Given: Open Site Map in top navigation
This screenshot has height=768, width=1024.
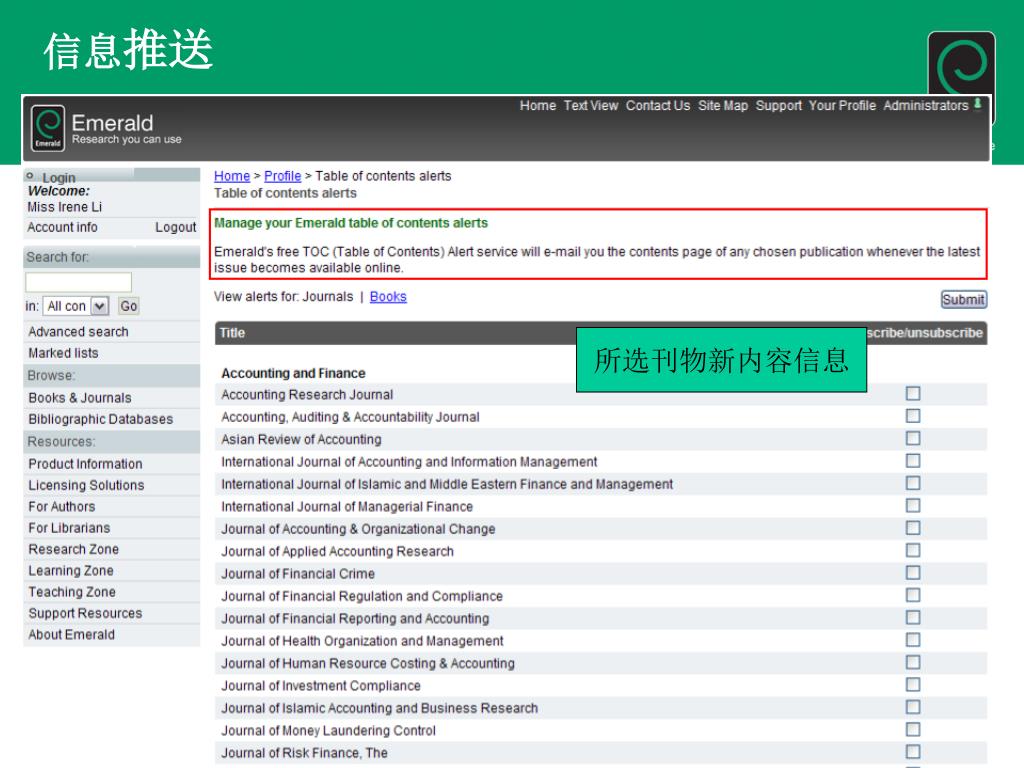Looking at the screenshot, I should [x=722, y=106].
